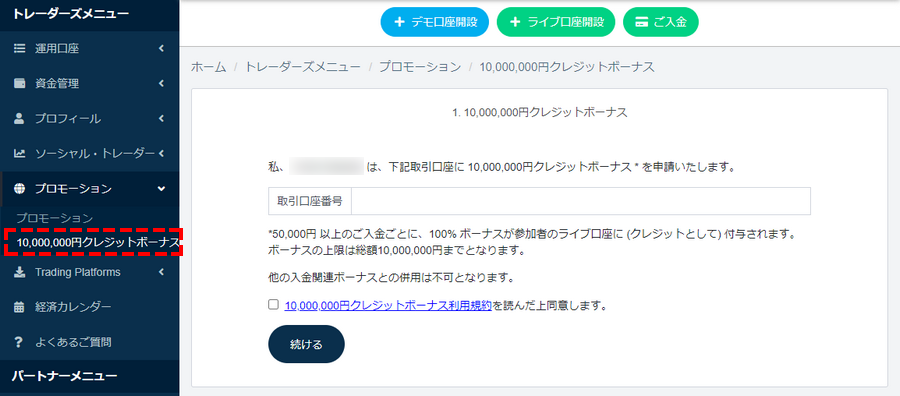This screenshot has height=396, width=900.
Task: Click the 1. 10,000,000円クレジットボーナス heading
Action: point(540,112)
